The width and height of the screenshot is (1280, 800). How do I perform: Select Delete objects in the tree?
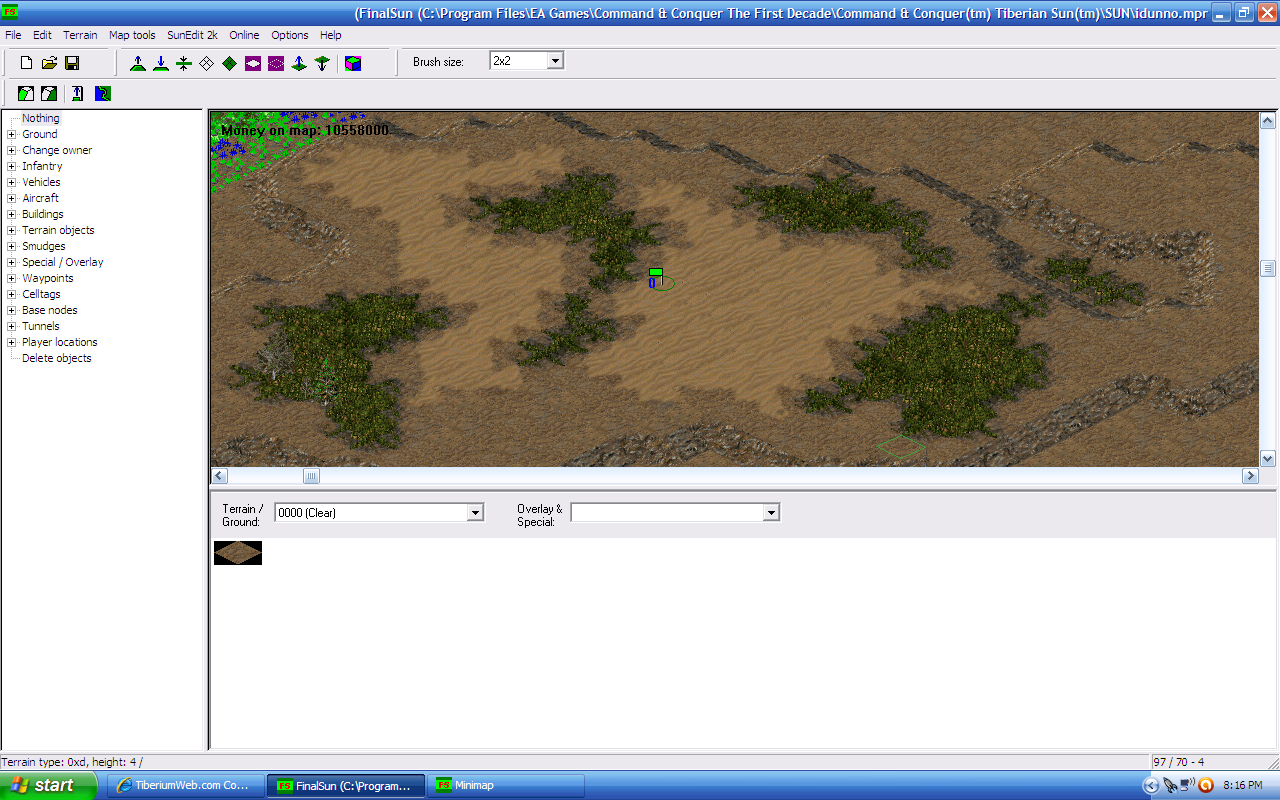click(57, 358)
